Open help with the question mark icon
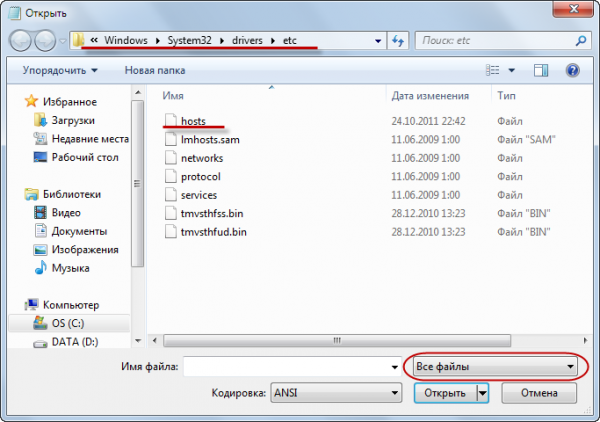Image resolution: width=600 pixels, height=422 pixels. click(572, 70)
